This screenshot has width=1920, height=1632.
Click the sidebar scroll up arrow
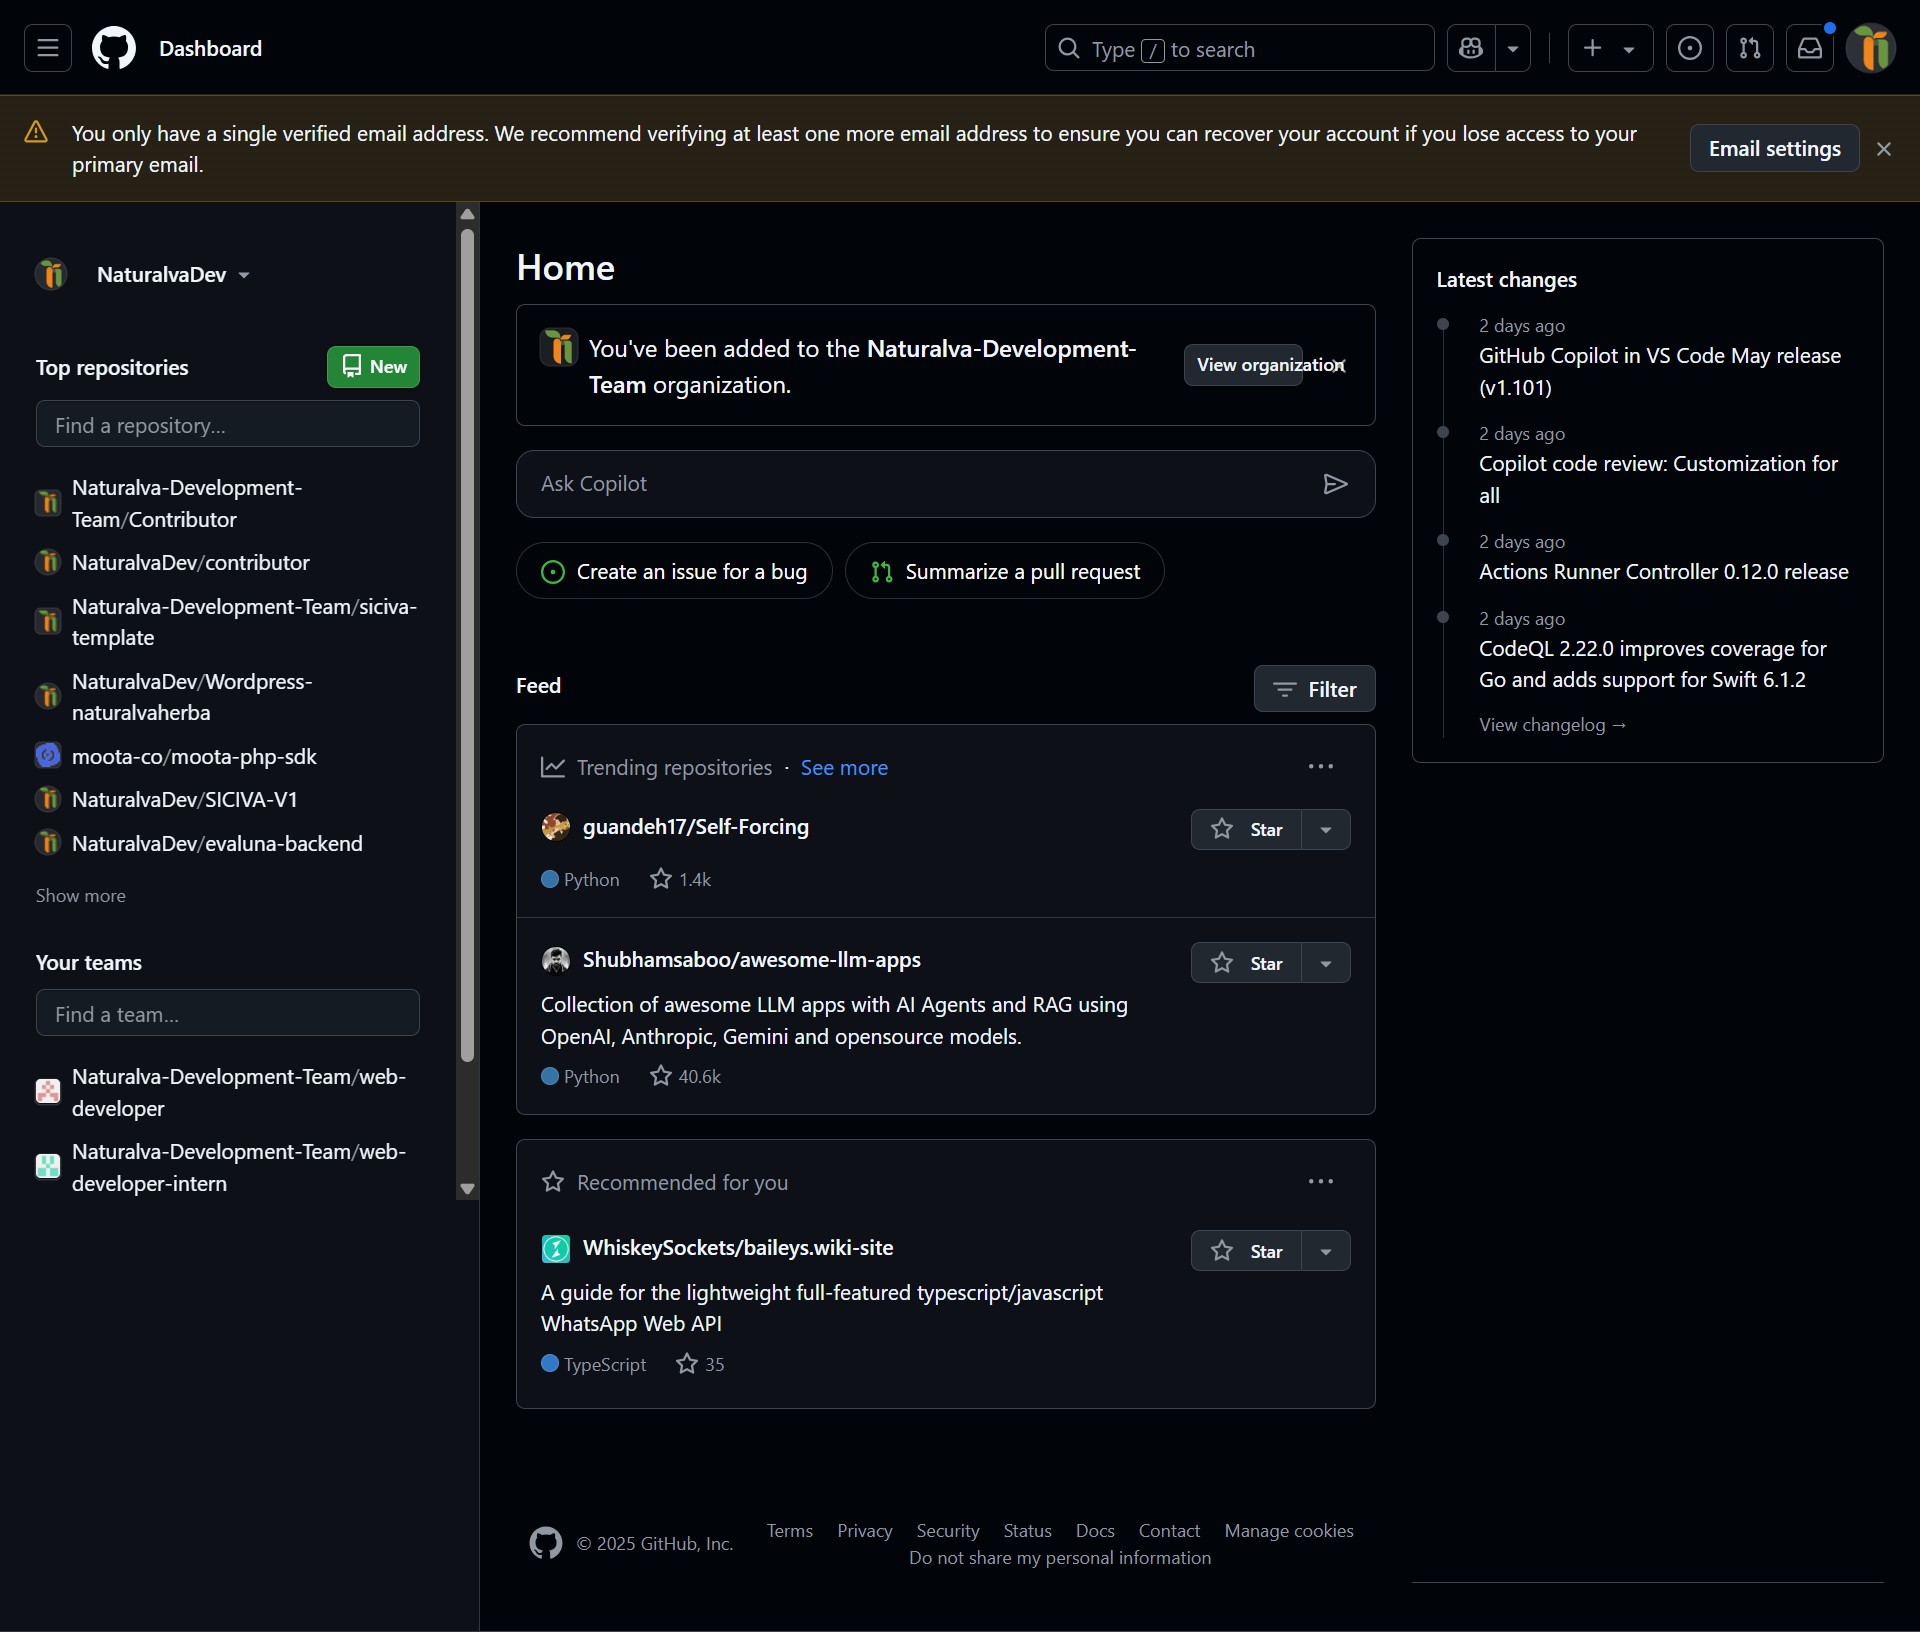click(467, 214)
